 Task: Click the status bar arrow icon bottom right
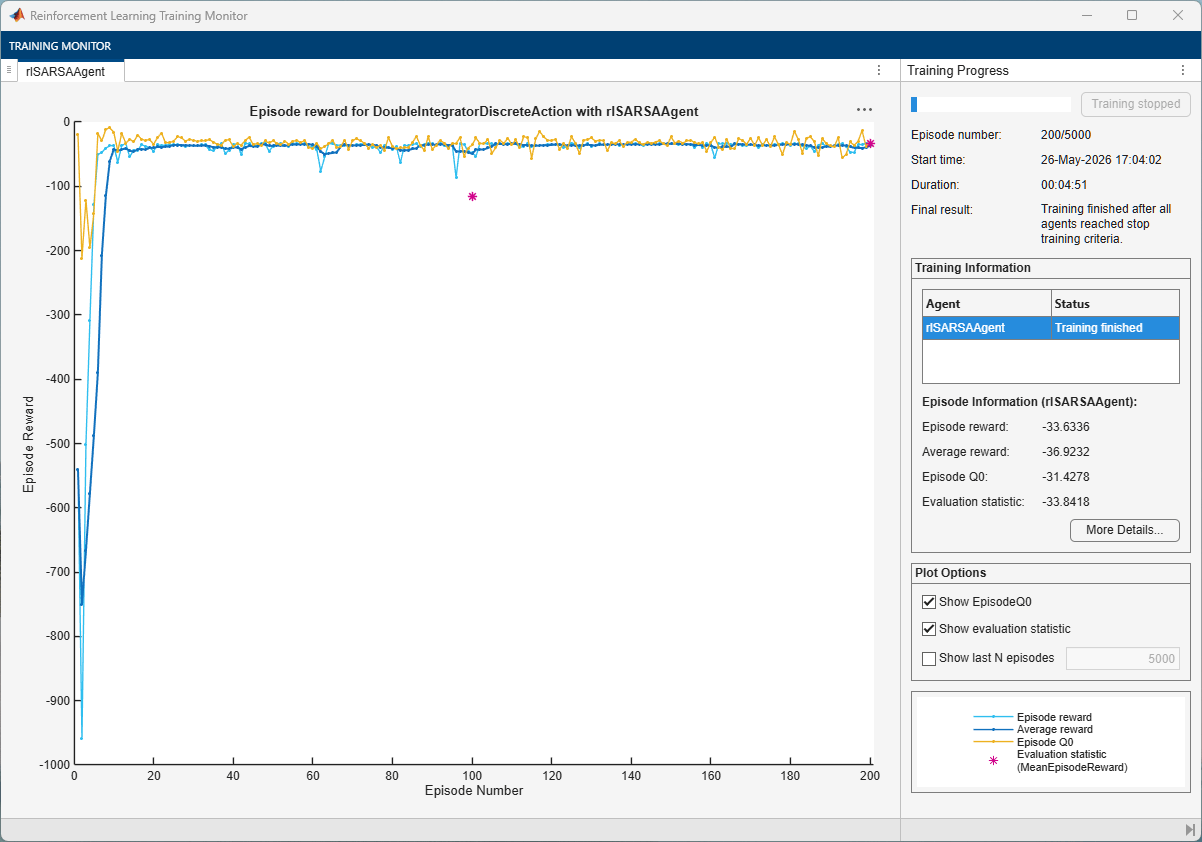[x=1190, y=830]
